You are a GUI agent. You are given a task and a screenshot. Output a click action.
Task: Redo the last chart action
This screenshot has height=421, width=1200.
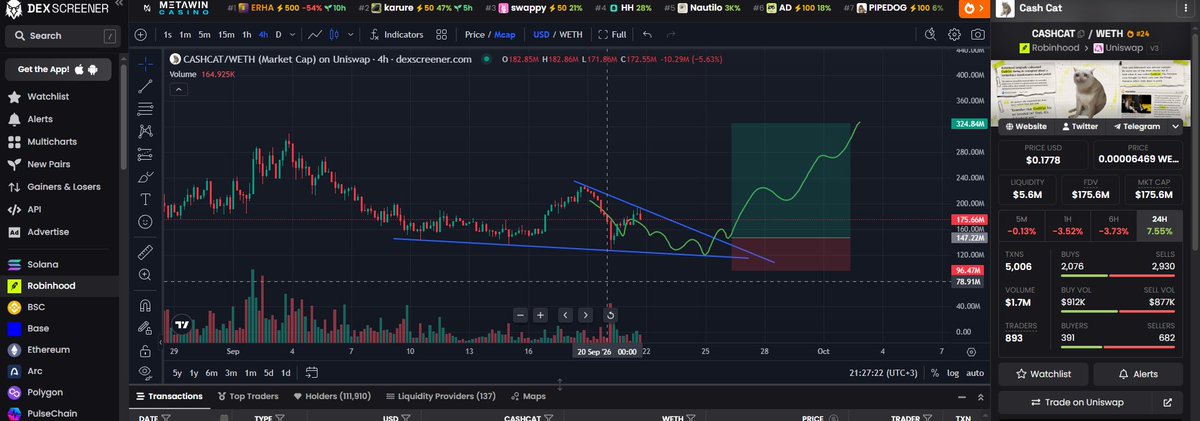672,34
